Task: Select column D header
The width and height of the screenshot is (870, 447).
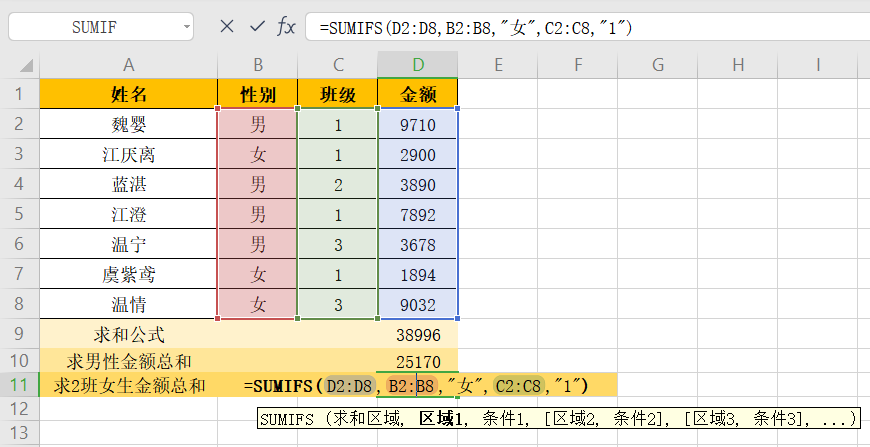Action: (x=418, y=65)
